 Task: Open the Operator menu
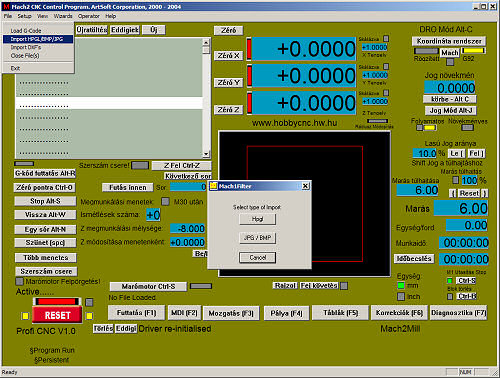(89, 16)
